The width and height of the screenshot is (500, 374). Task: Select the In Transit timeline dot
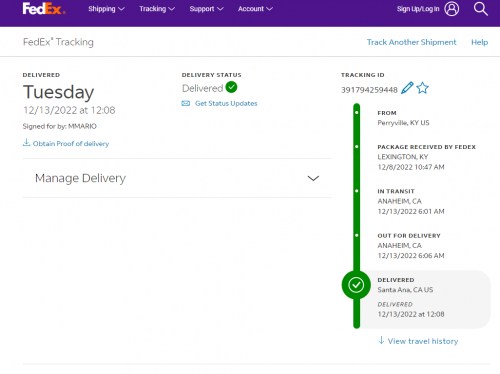[357, 191]
